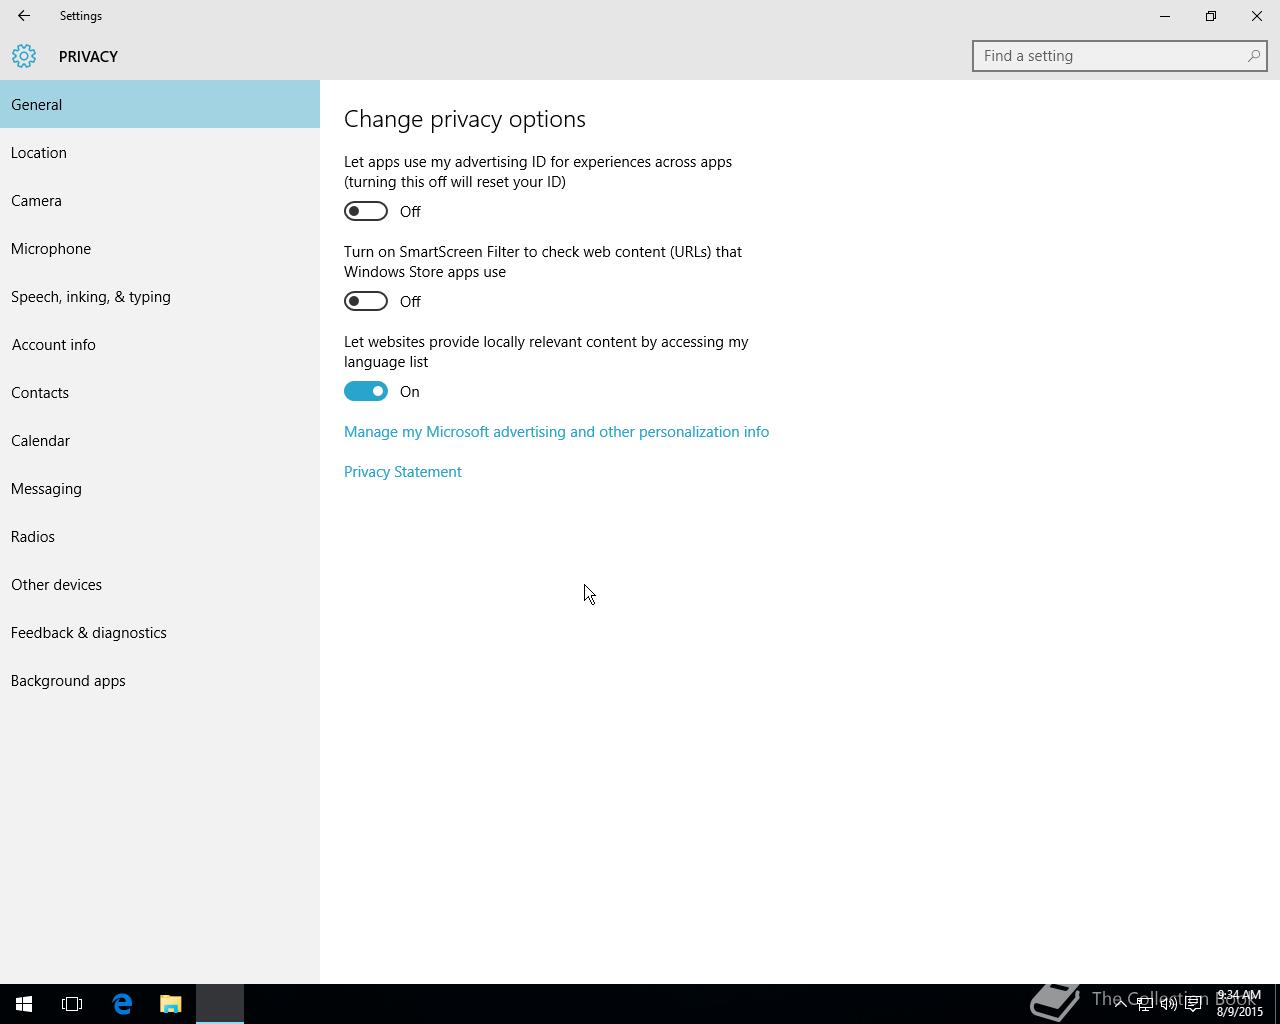Open Other devices settings
This screenshot has width=1280, height=1024.
click(x=160, y=584)
